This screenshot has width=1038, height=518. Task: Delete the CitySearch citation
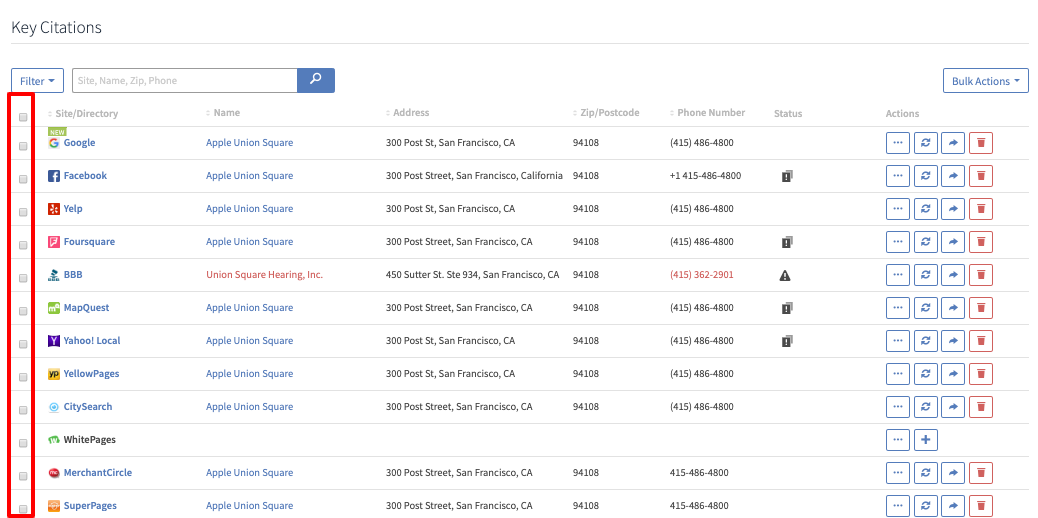coord(981,407)
